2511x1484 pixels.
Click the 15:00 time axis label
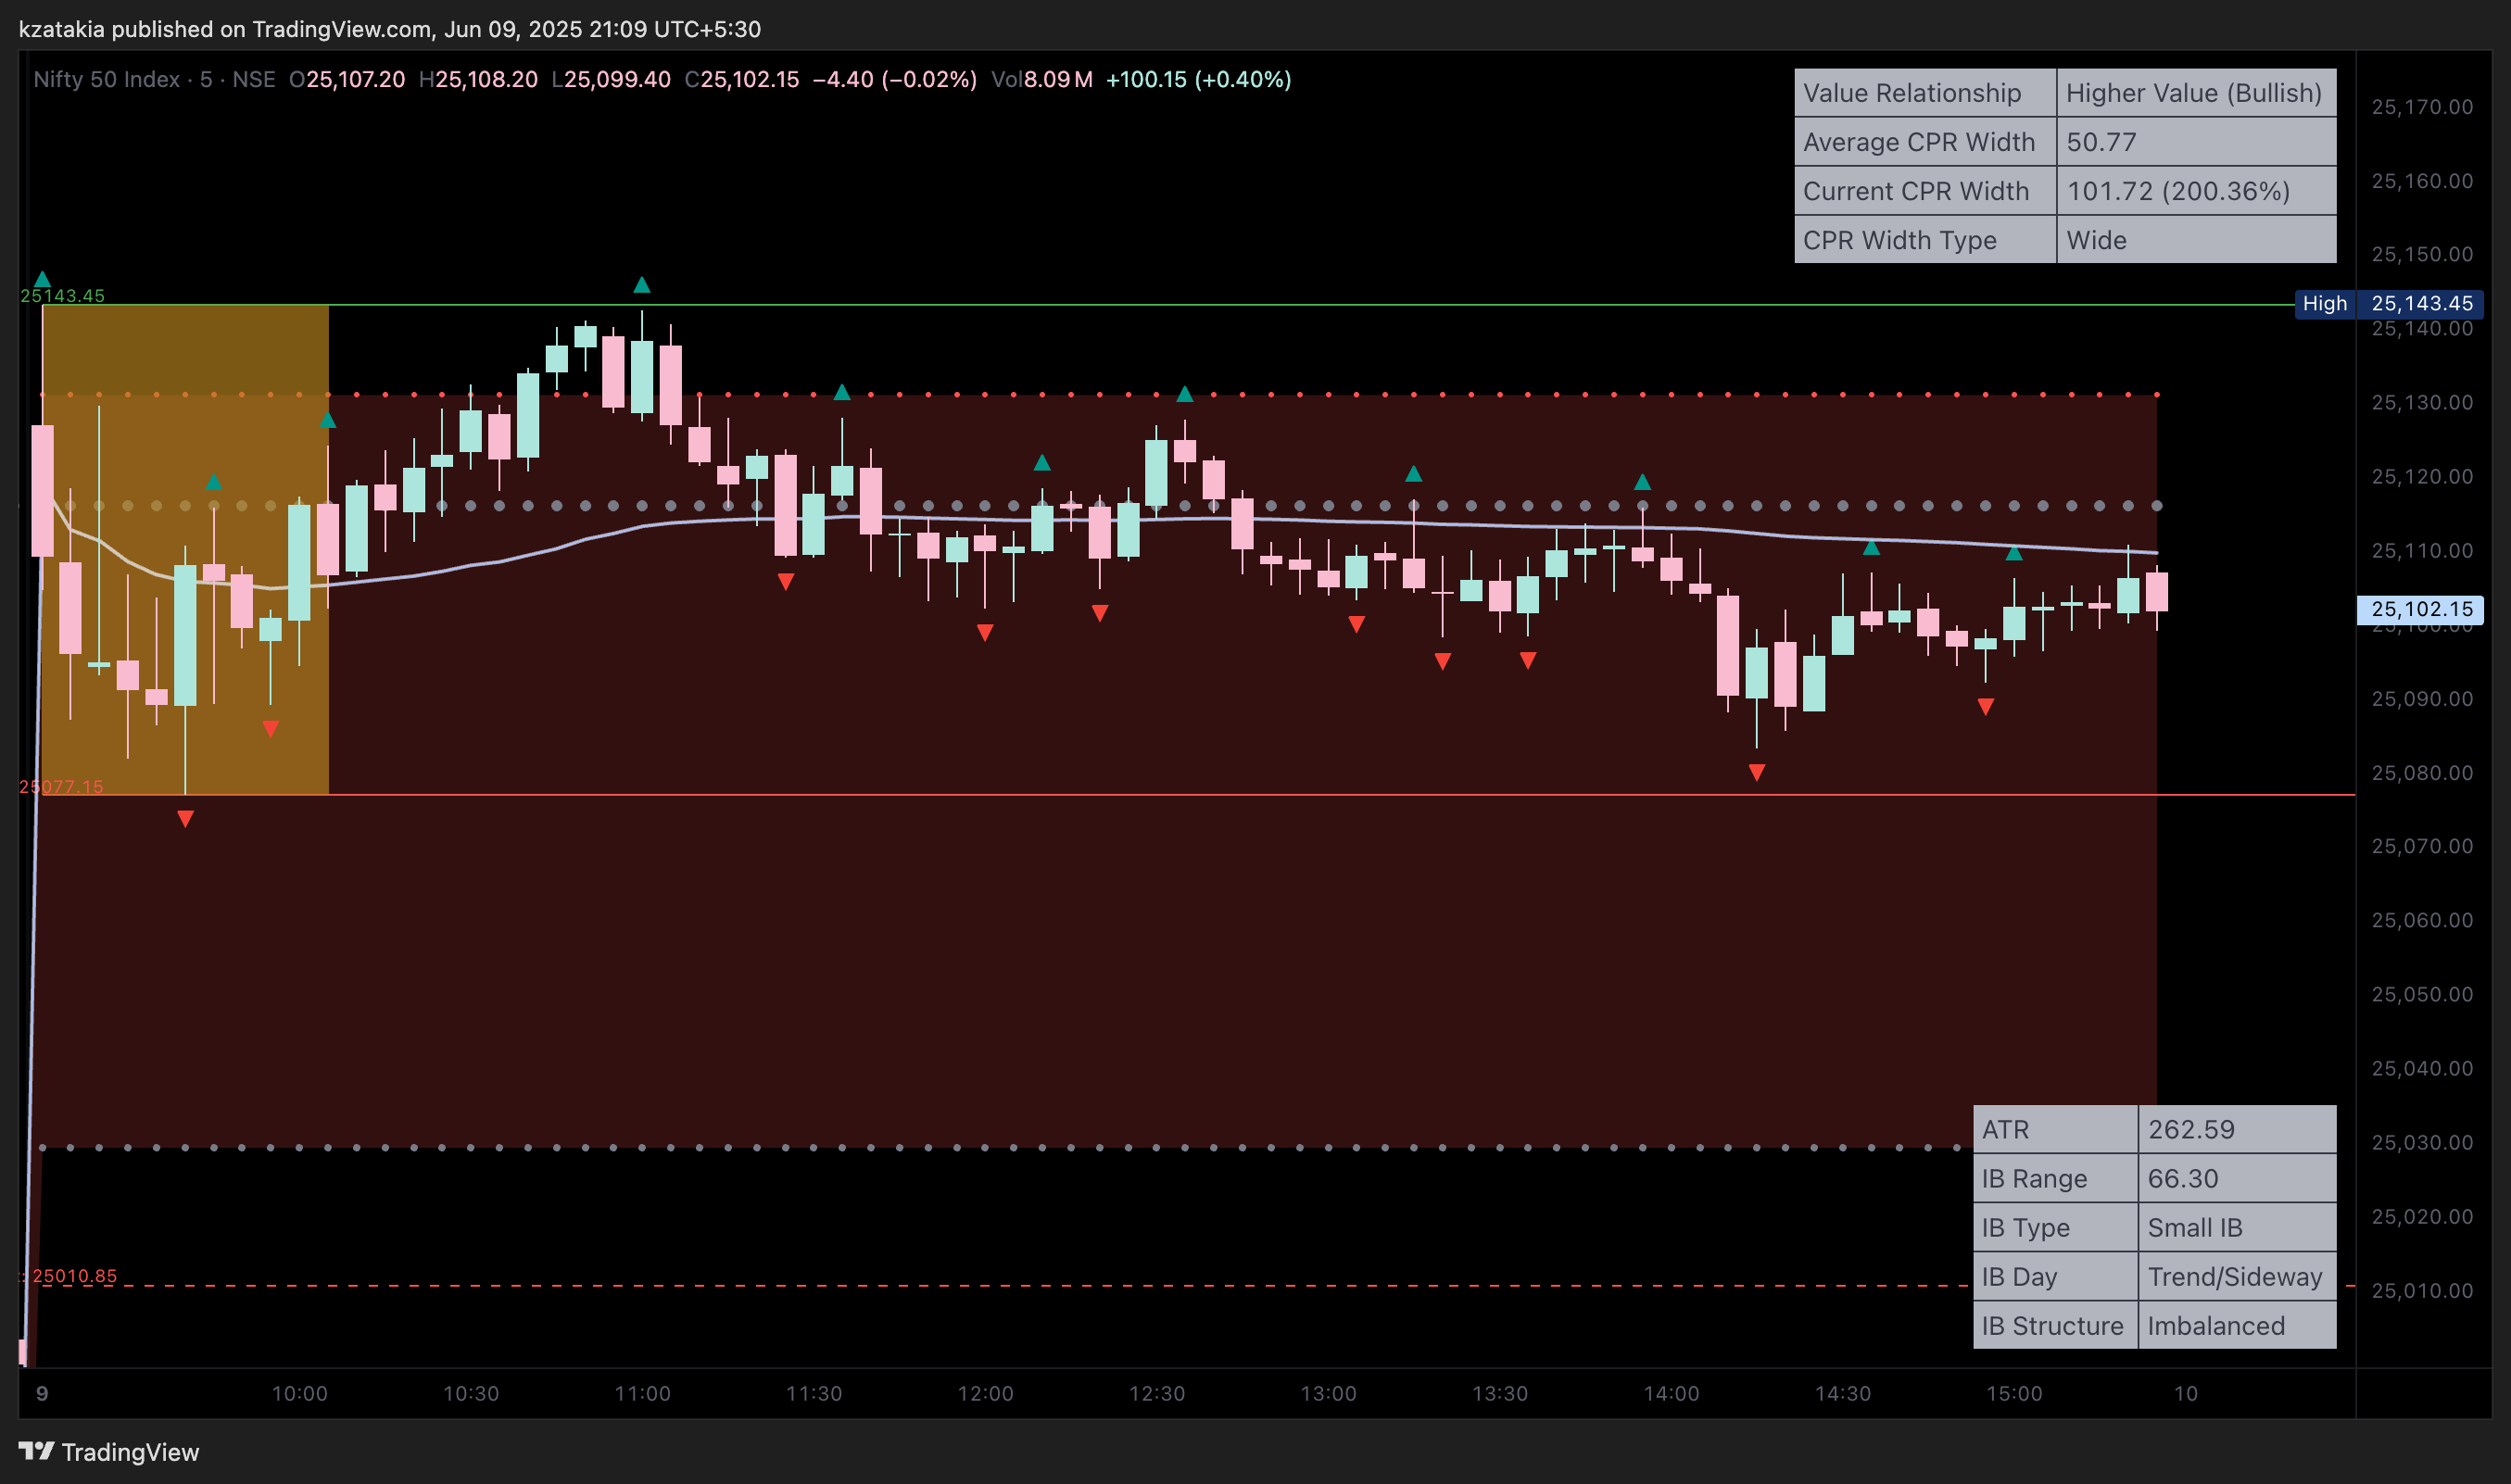coord(2014,1393)
